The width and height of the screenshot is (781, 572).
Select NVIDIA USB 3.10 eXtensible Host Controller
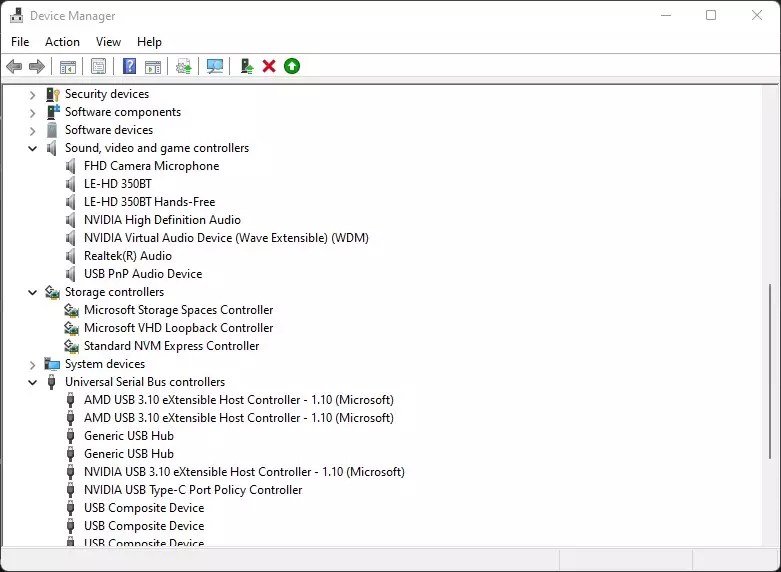244,472
